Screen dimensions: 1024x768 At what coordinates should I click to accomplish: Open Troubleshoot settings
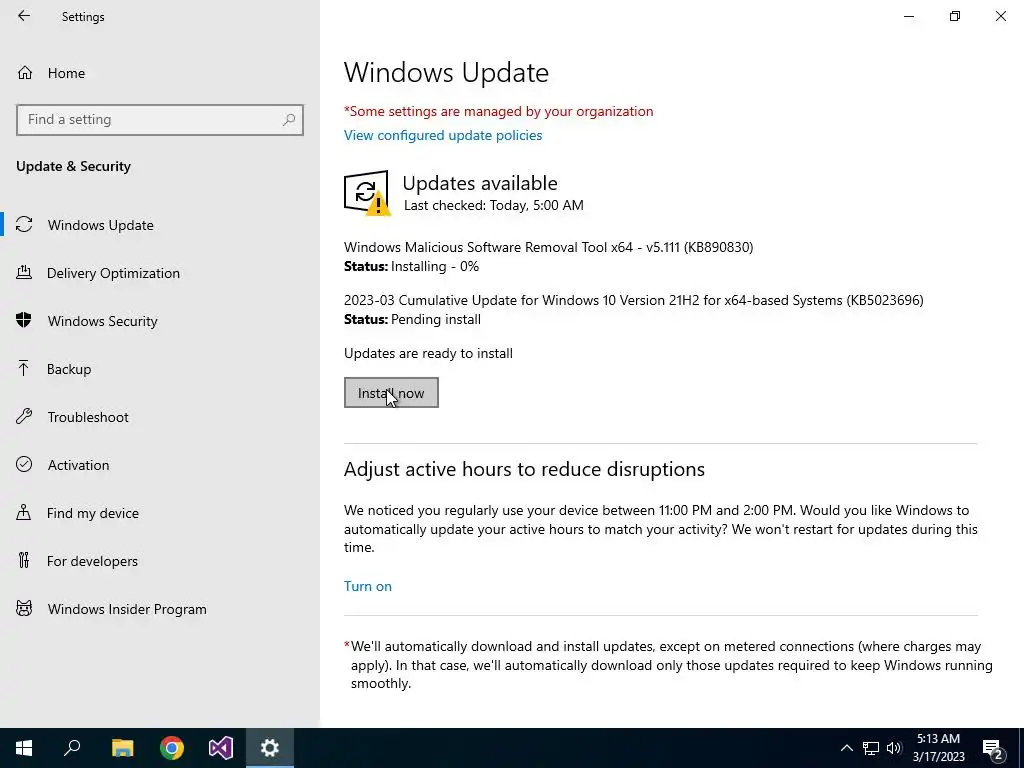88,417
